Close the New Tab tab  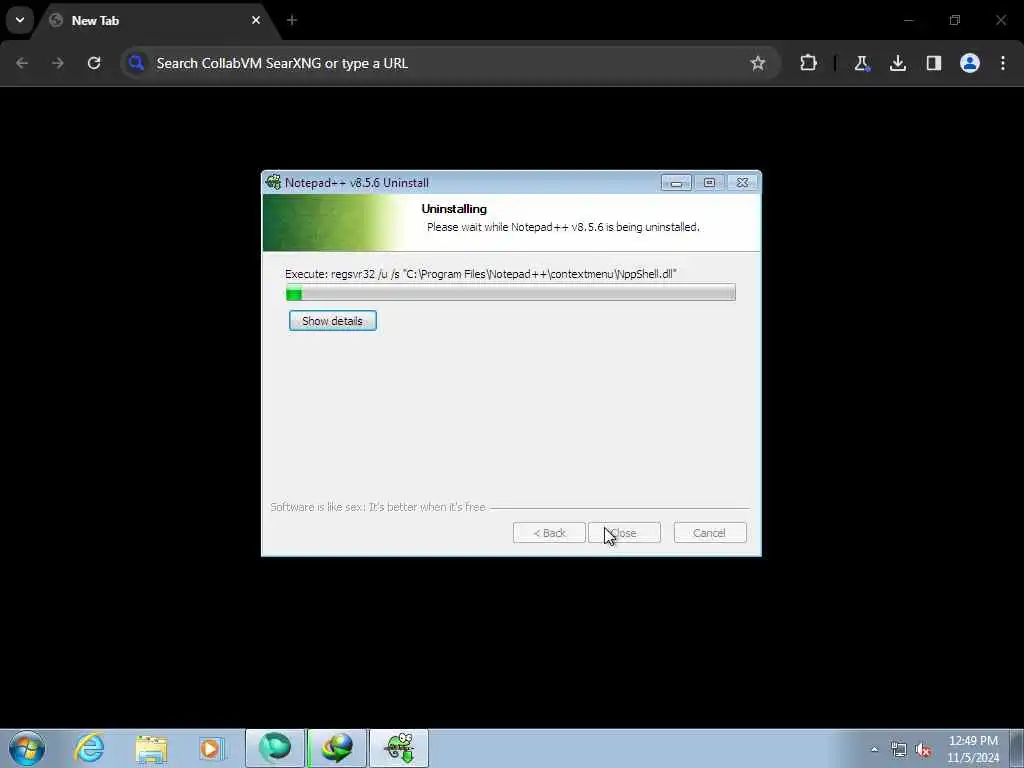[x=256, y=20]
